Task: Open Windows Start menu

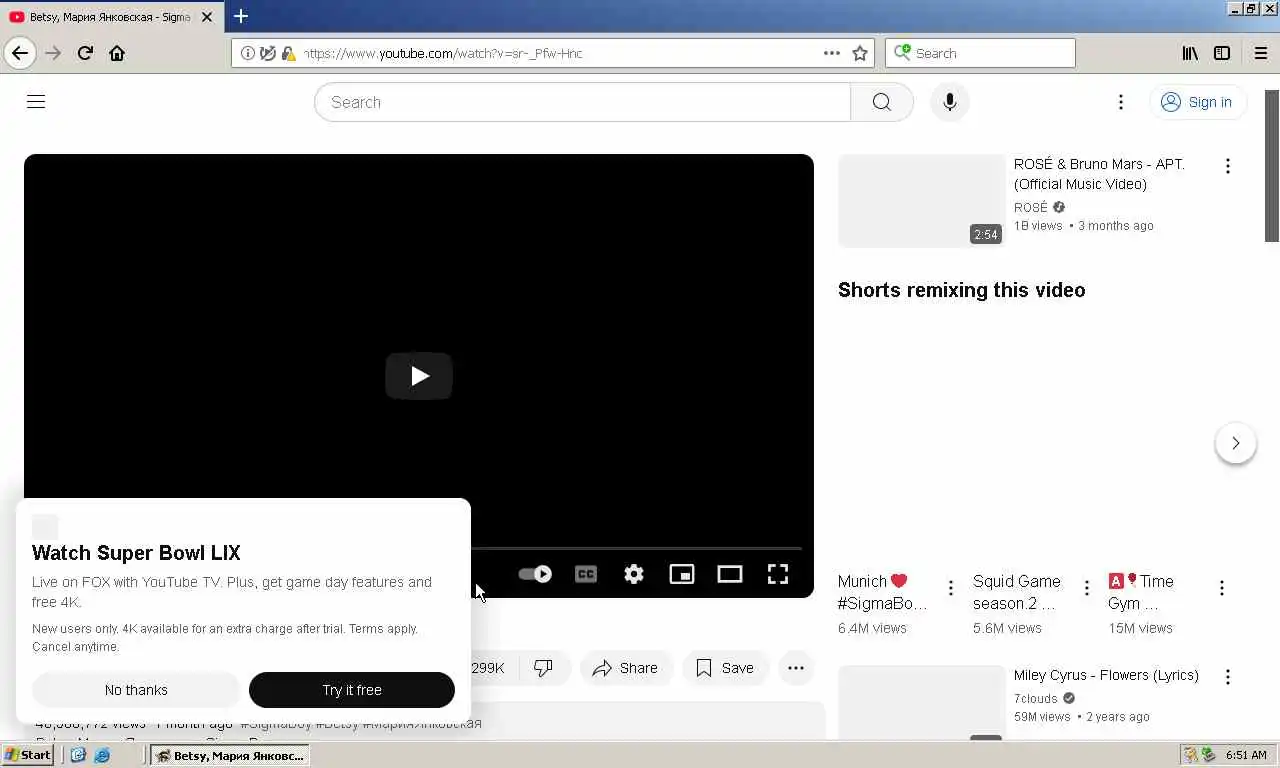Action: (x=28, y=755)
